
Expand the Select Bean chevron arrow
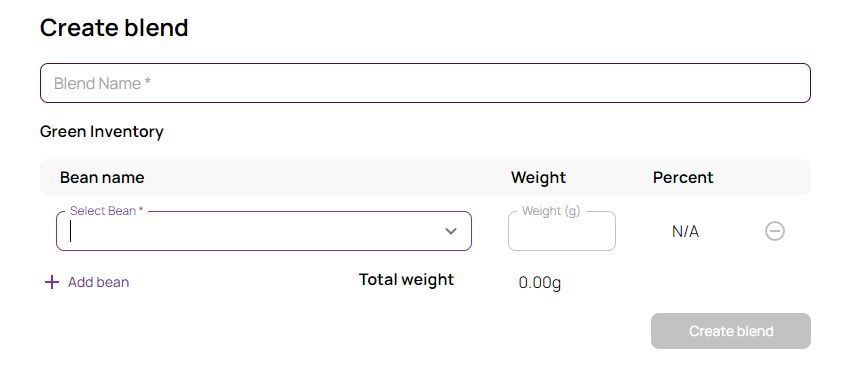pyautogui.click(x=451, y=231)
